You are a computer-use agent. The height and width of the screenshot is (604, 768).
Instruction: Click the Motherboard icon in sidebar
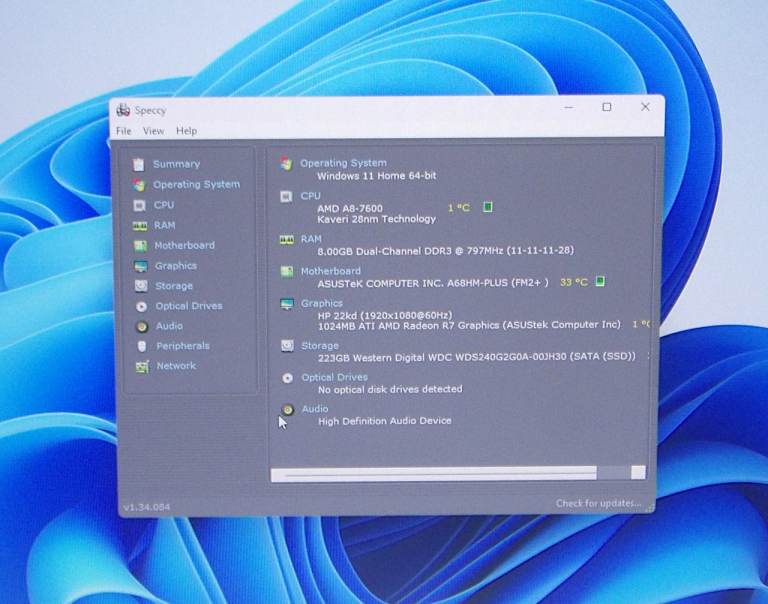pos(141,245)
